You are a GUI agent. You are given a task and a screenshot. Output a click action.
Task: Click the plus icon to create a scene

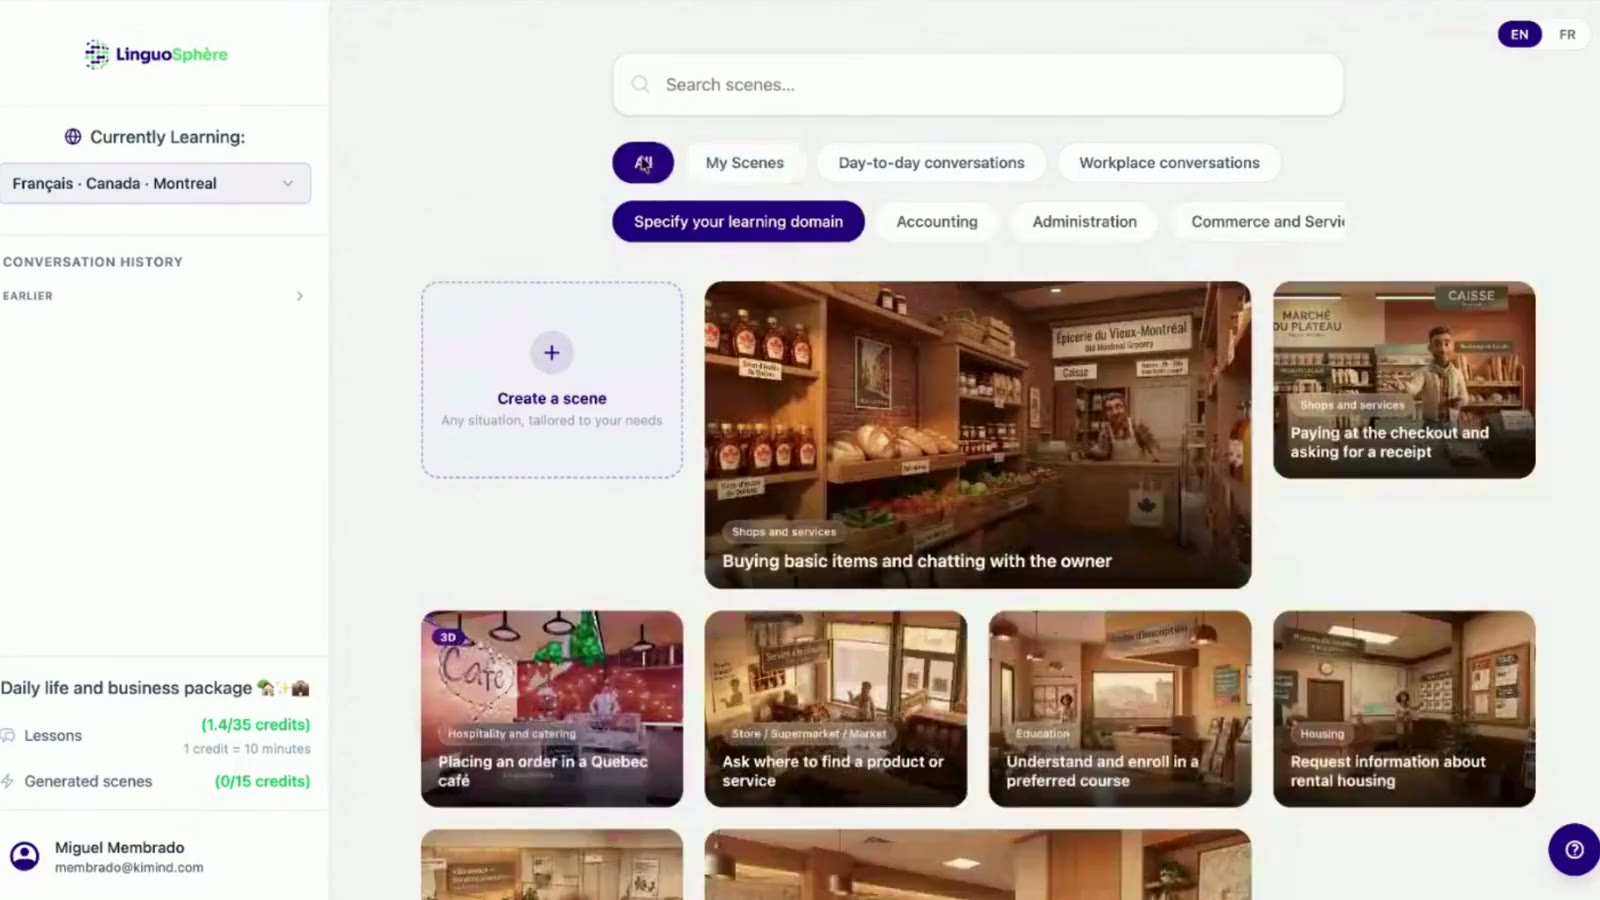(x=551, y=353)
